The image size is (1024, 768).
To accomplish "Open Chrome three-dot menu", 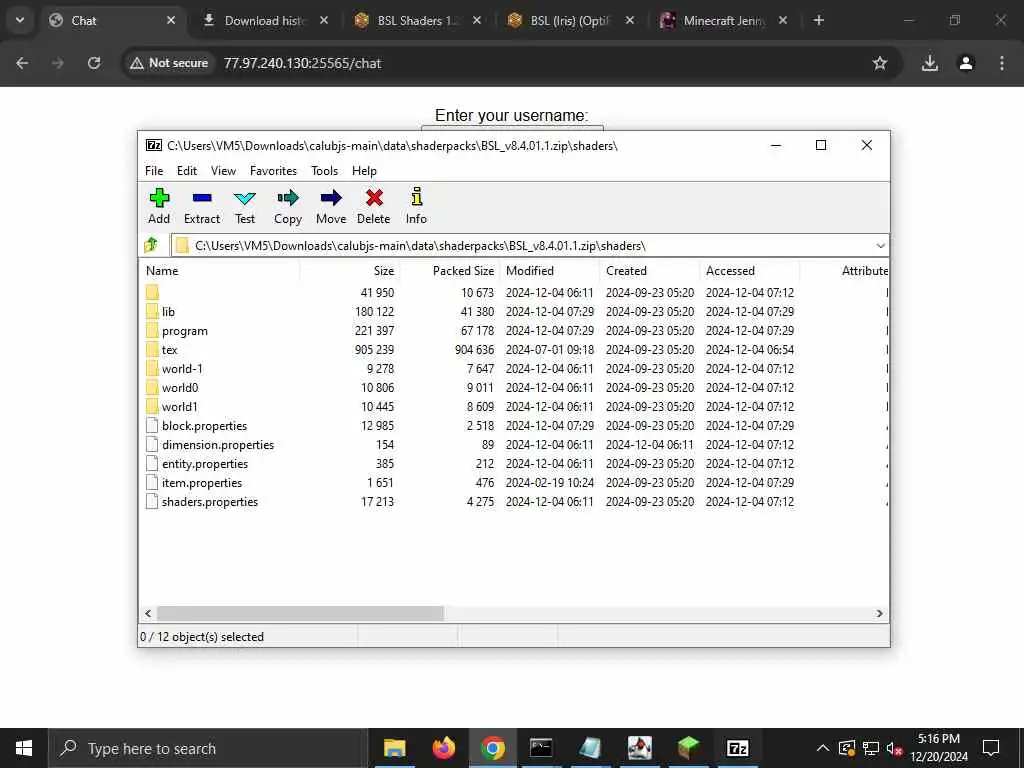I will click(1002, 63).
